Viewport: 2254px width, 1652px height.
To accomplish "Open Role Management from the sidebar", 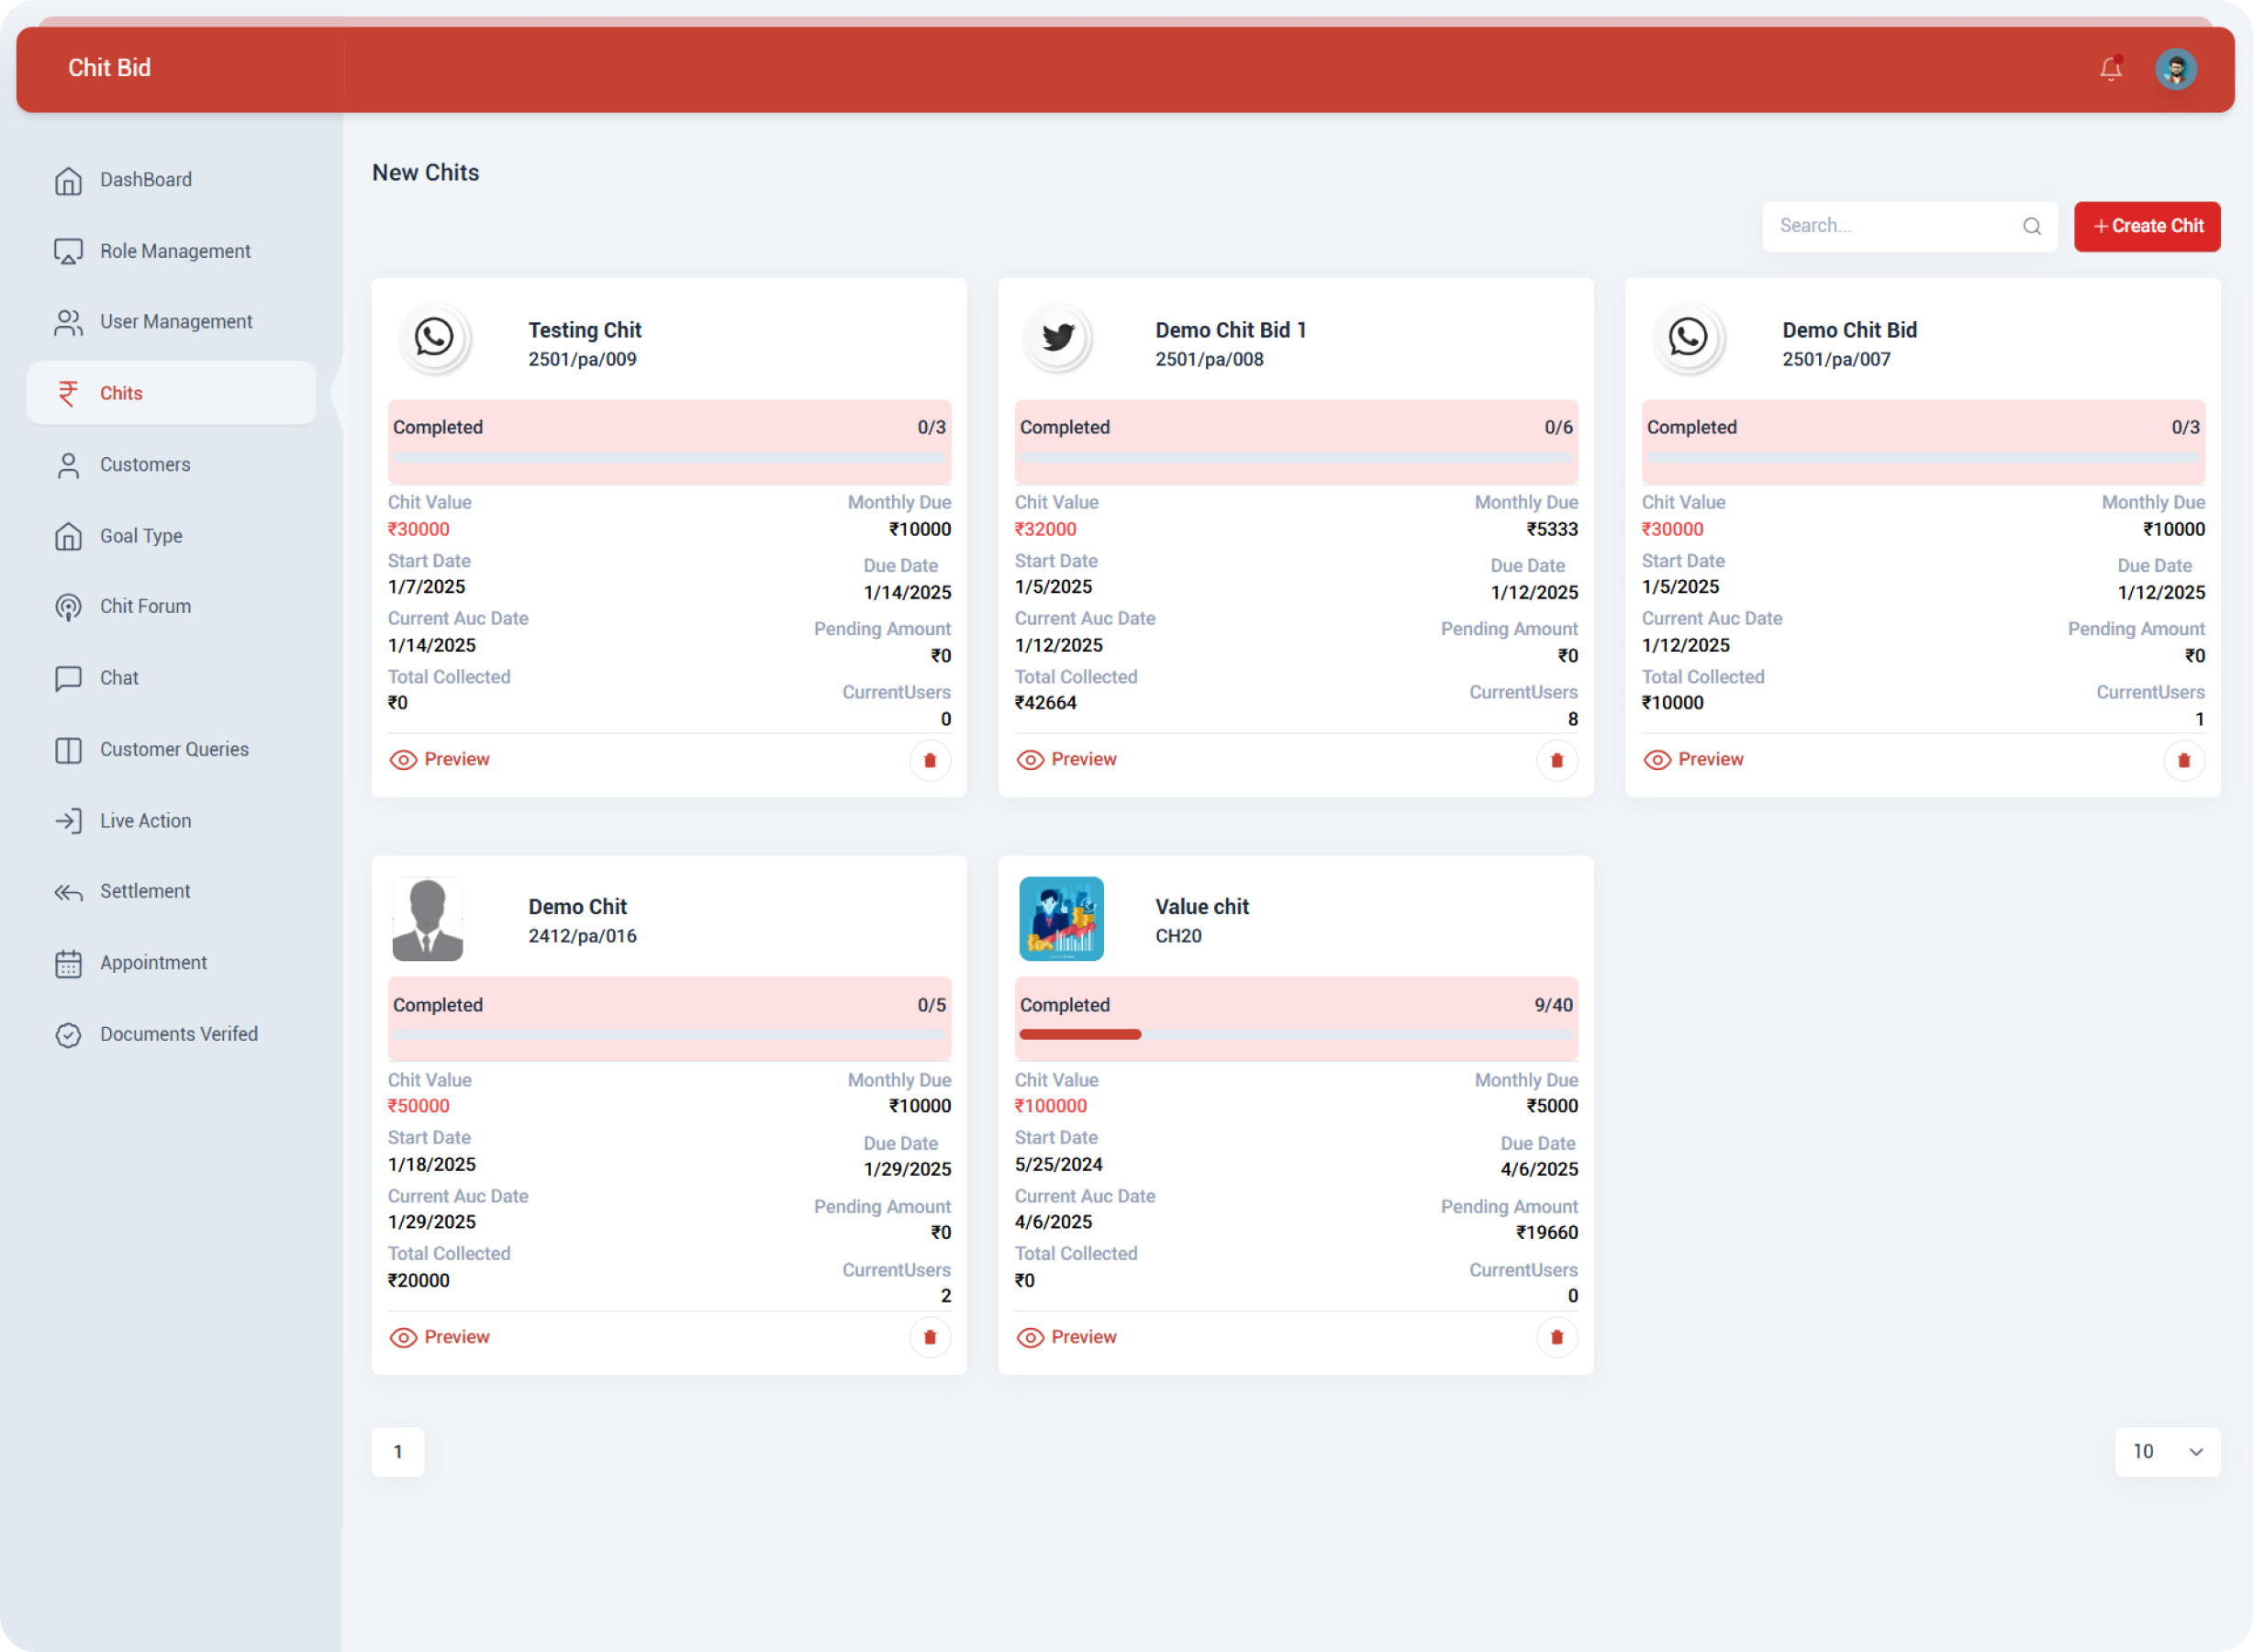I will pos(175,251).
